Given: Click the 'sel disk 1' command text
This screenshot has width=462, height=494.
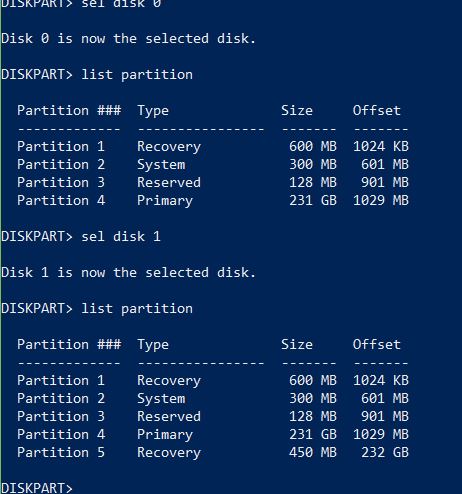Looking at the screenshot, I should coord(121,236).
